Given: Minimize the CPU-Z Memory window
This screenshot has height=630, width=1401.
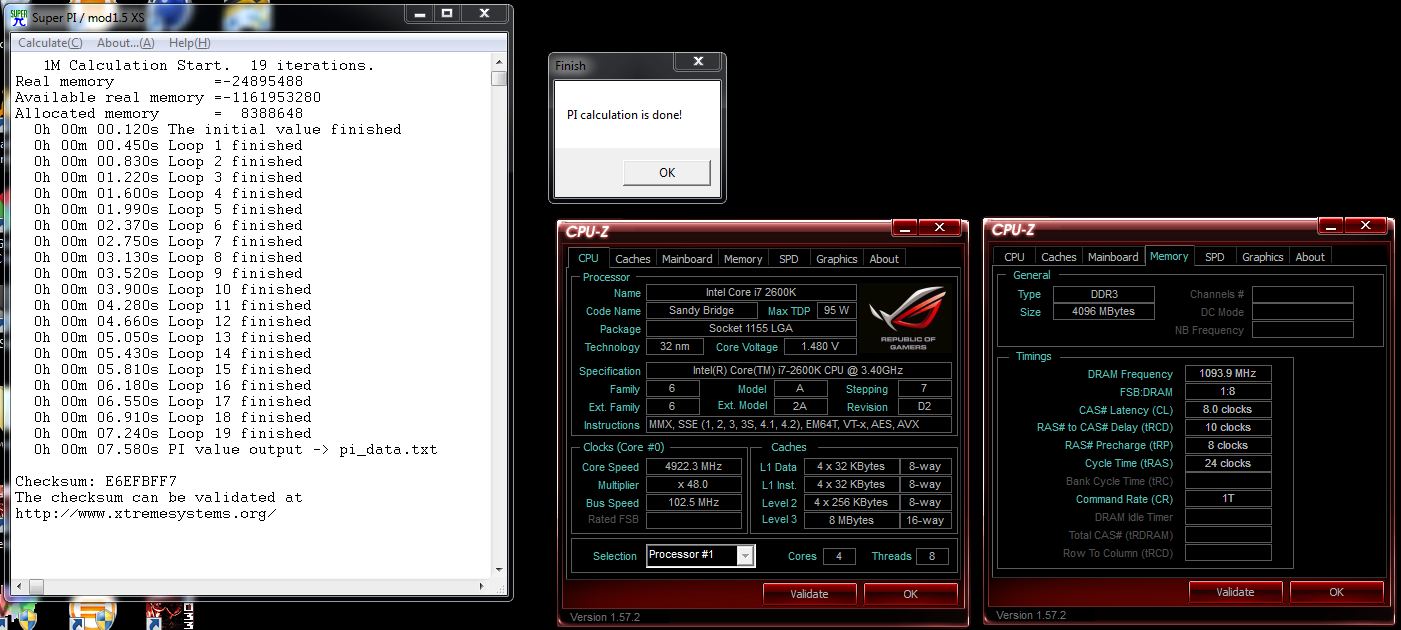Looking at the screenshot, I should click(x=1329, y=226).
